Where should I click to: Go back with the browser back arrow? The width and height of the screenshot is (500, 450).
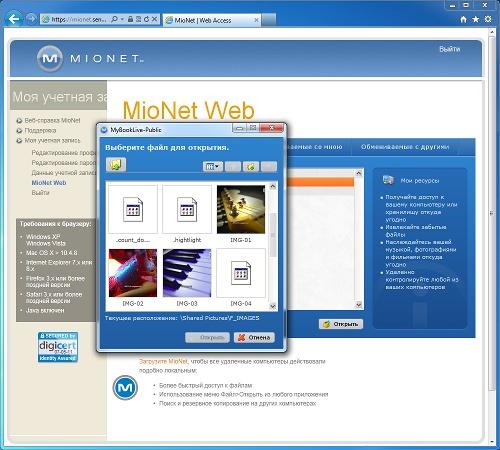coord(14,19)
